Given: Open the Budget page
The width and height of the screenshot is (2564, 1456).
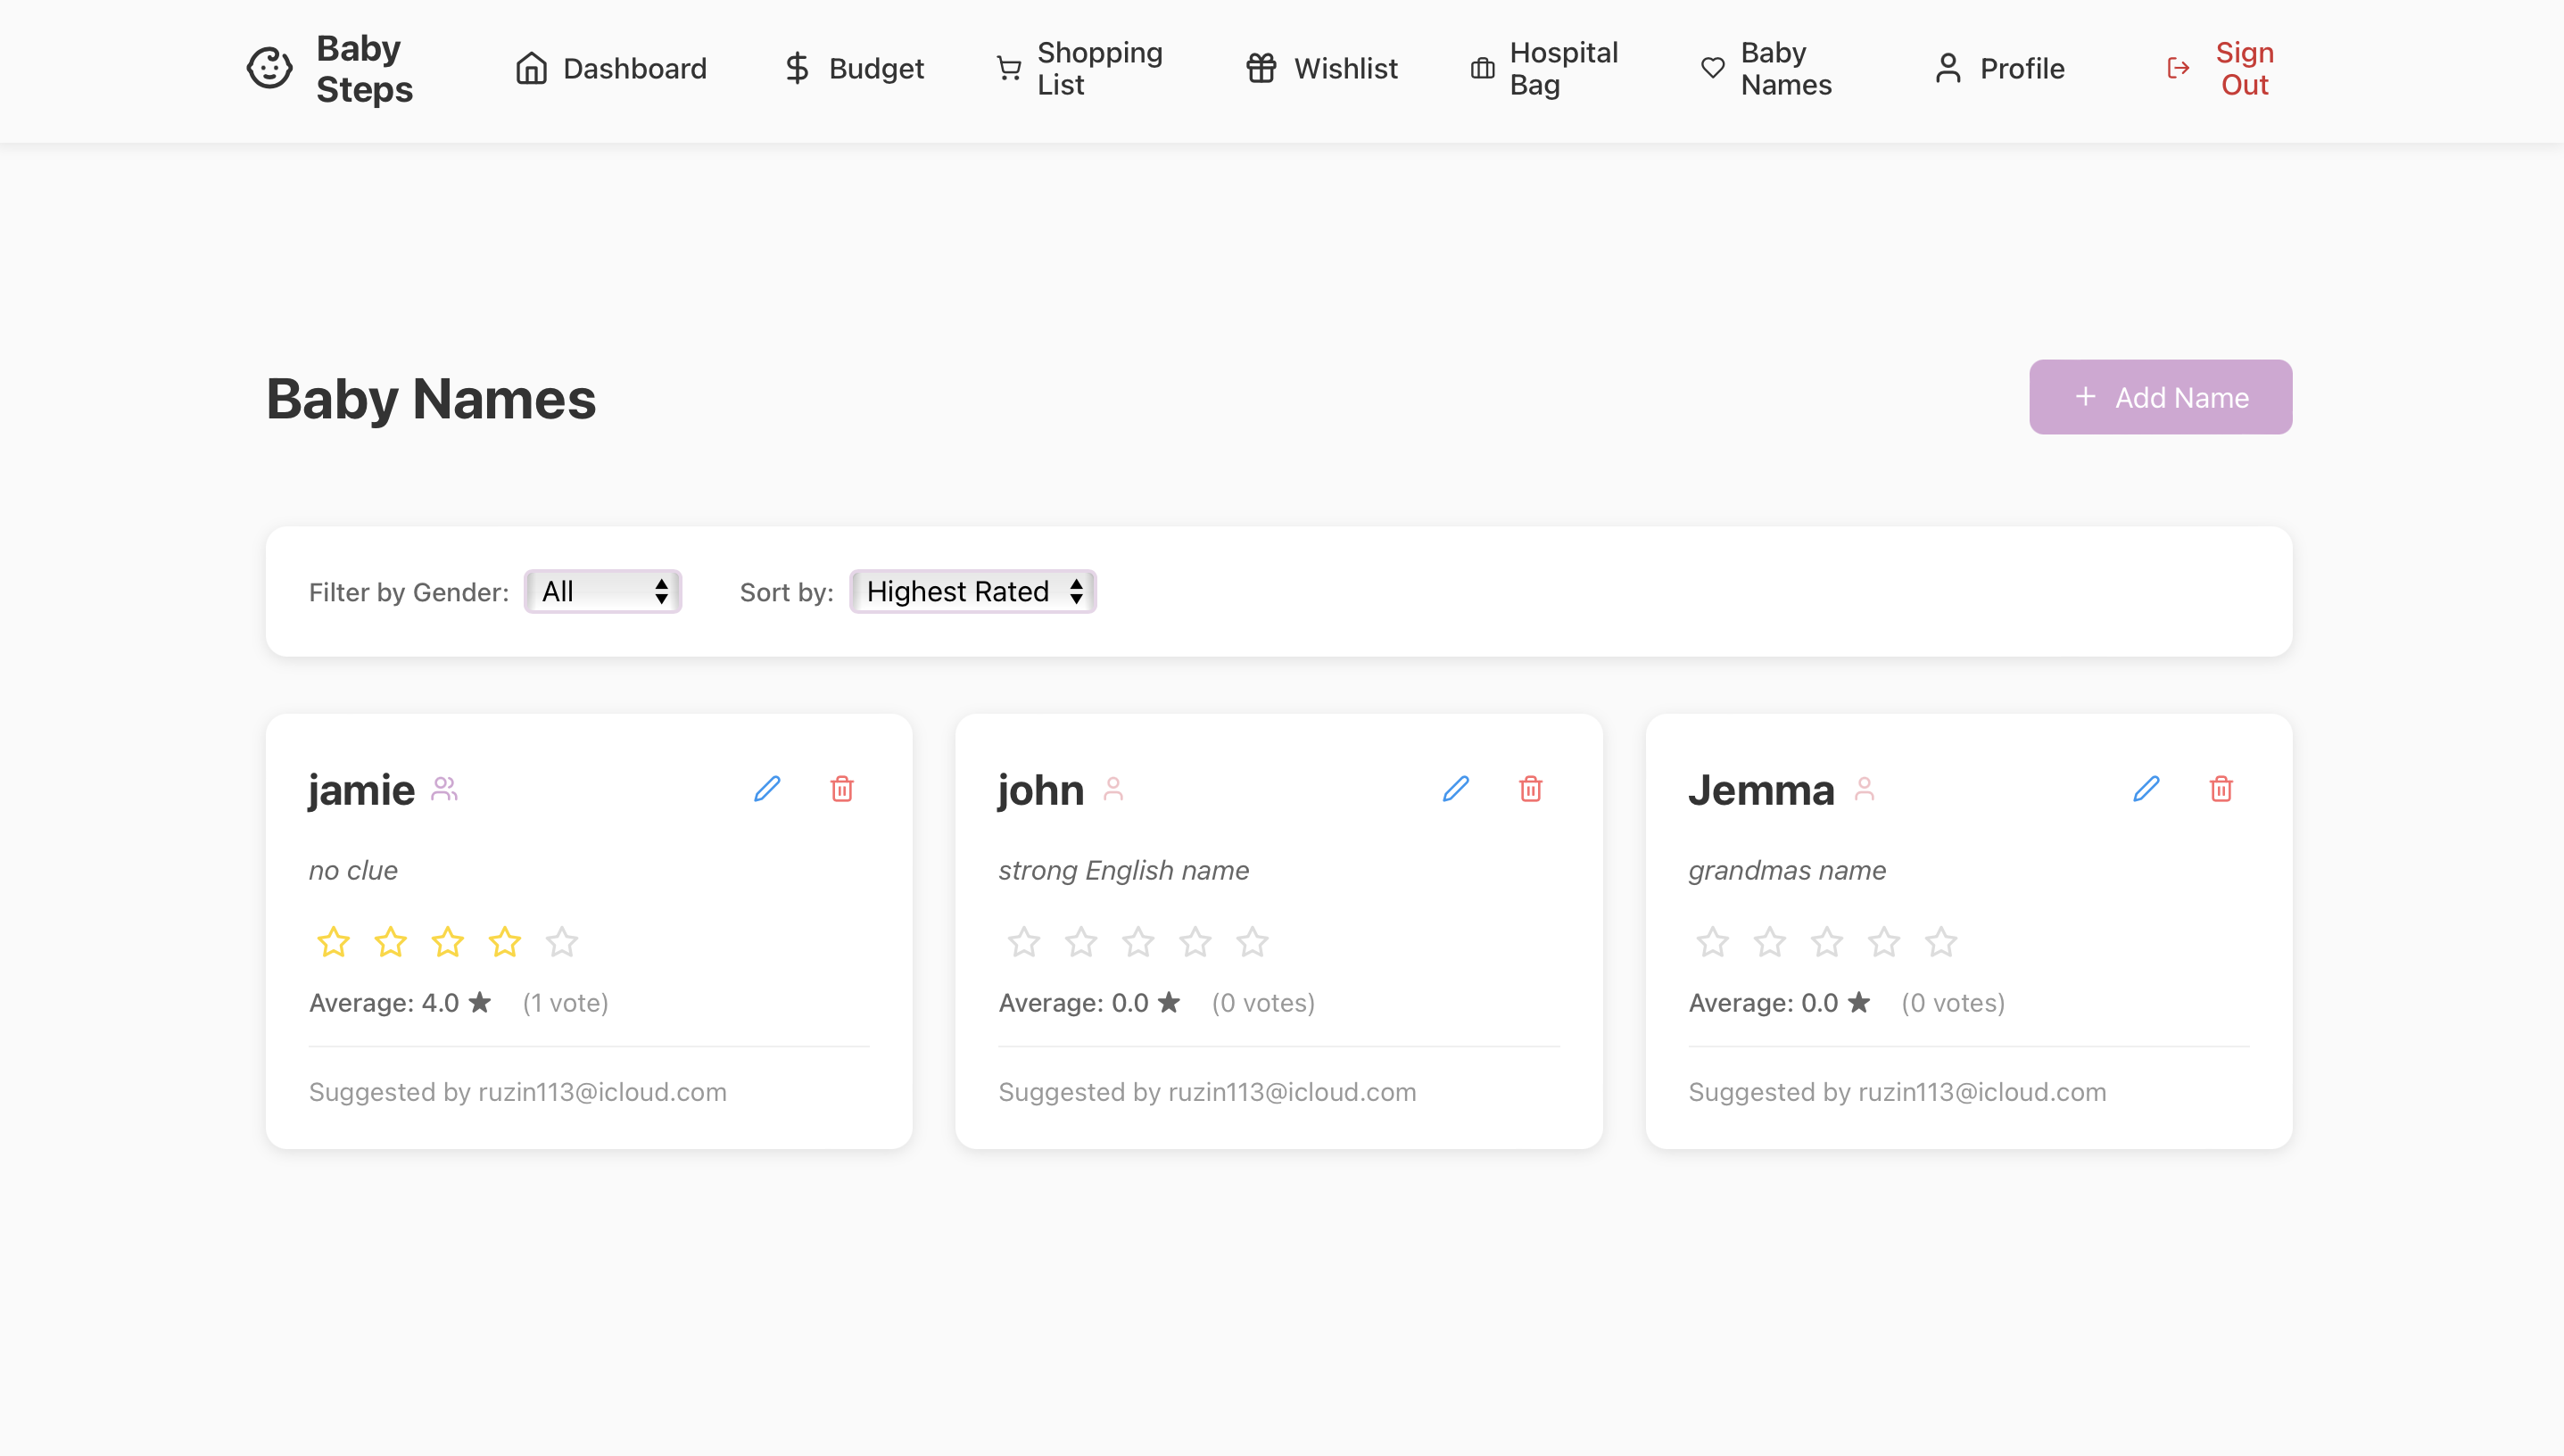Looking at the screenshot, I should (x=853, y=68).
